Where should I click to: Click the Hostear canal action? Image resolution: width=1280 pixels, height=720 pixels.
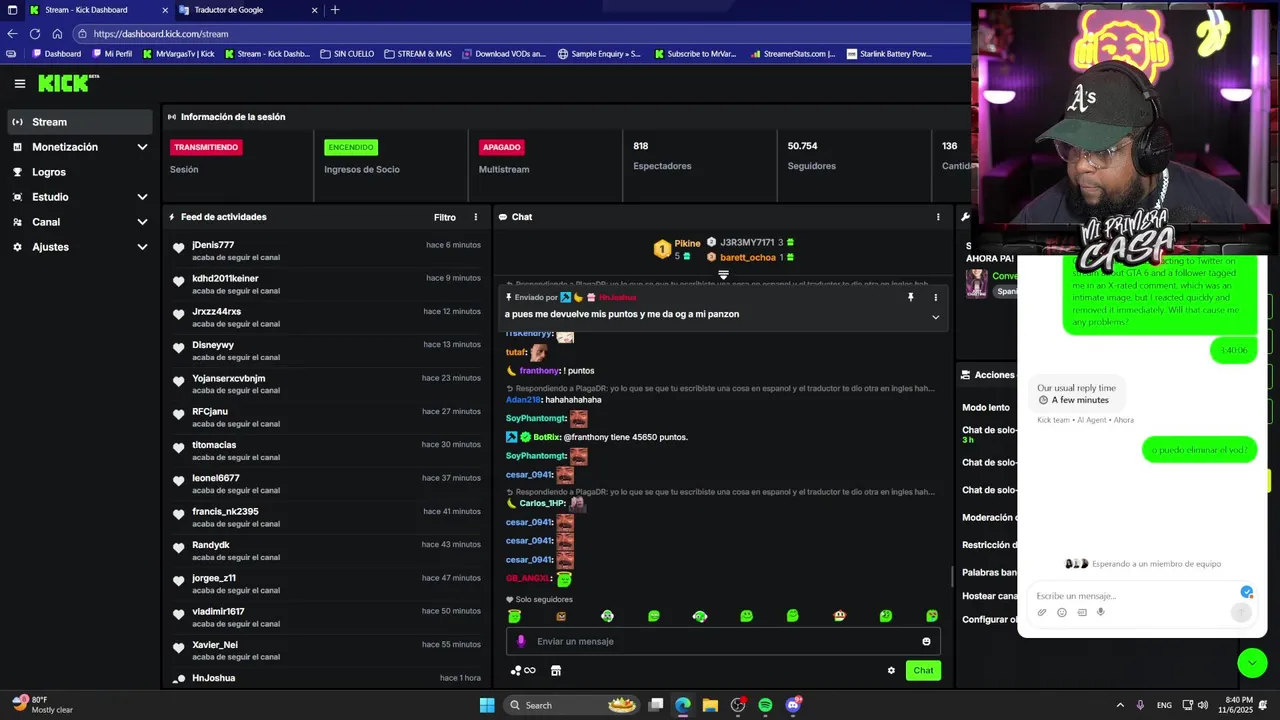[989, 596]
